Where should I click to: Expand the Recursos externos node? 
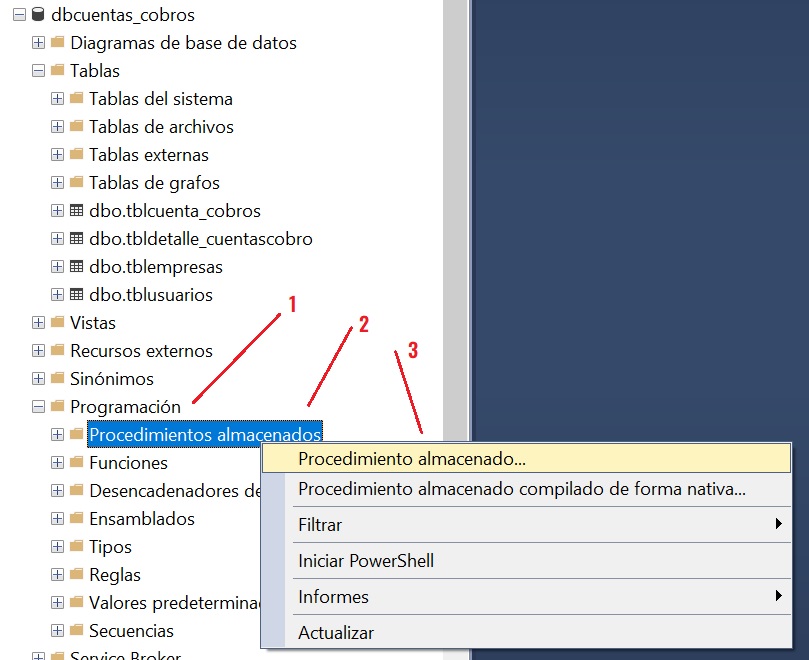point(38,351)
